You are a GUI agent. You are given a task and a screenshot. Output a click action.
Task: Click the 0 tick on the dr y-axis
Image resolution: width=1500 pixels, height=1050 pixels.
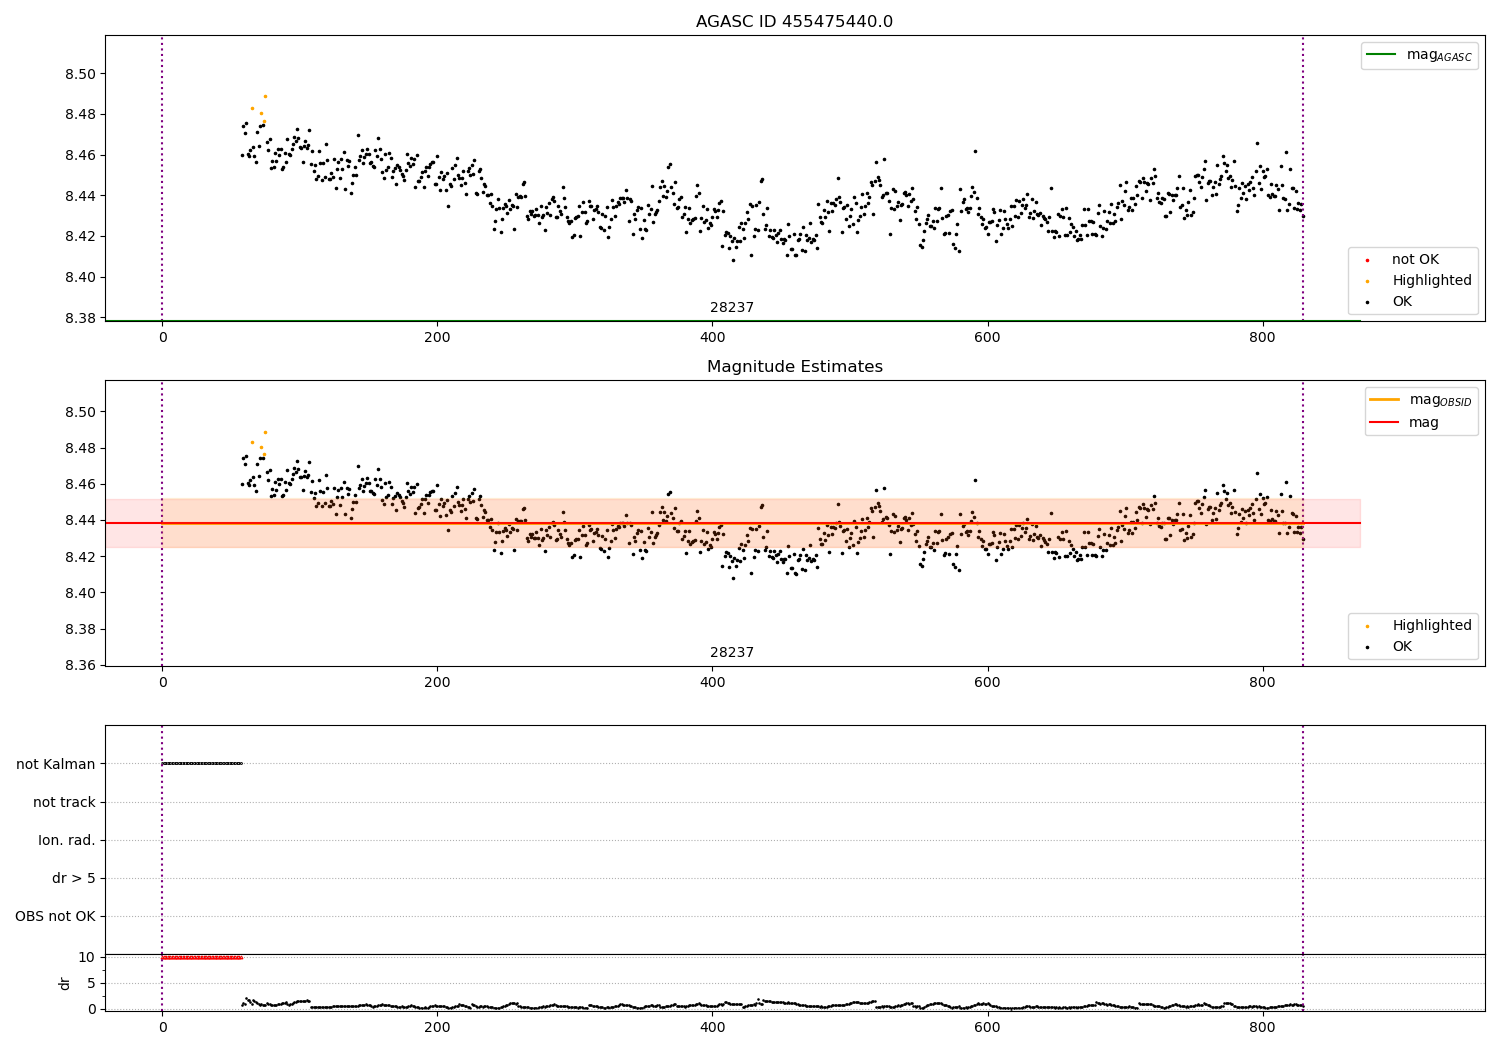pyautogui.click(x=92, y=1009)
